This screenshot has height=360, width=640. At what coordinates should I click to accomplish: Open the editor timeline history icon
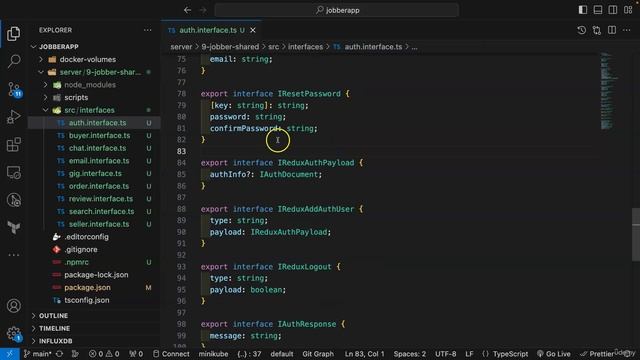(x=582, y=30)
